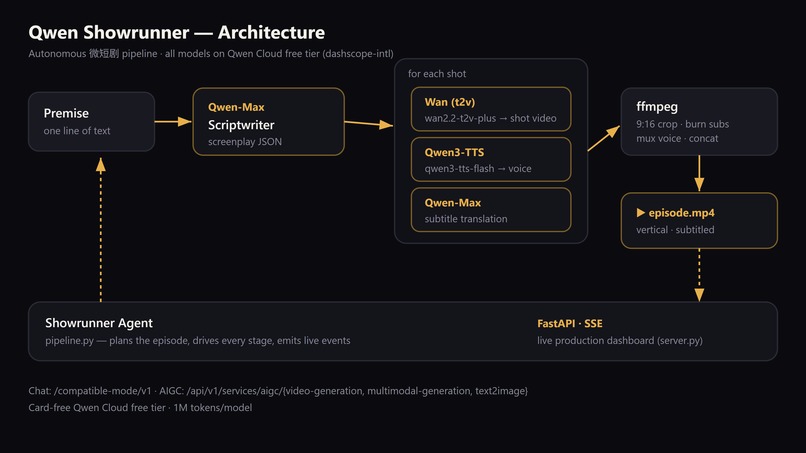Click the 'for each shot' group label

(x=437, y=74)
